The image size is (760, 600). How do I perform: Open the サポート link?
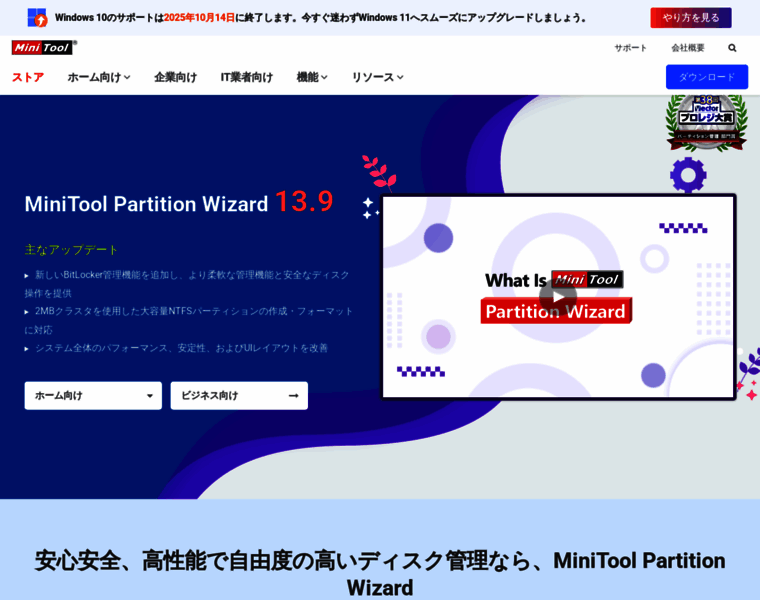[x=630, y=47]
